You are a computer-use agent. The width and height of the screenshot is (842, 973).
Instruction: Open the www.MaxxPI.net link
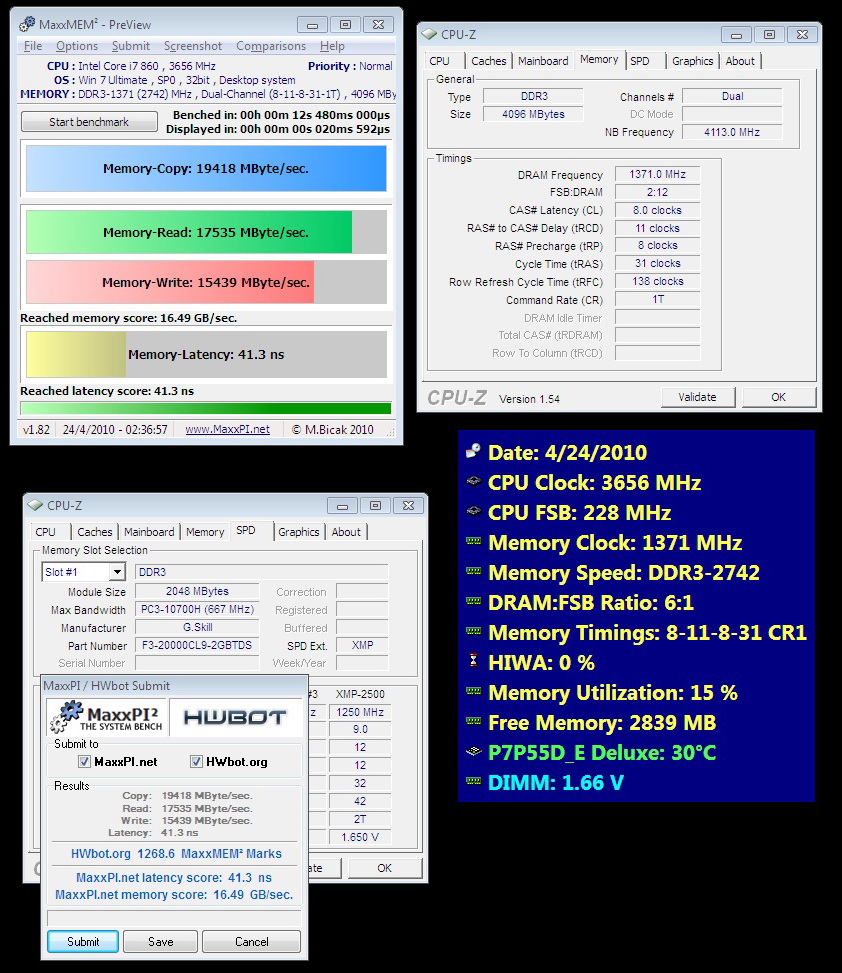point(228,429)
